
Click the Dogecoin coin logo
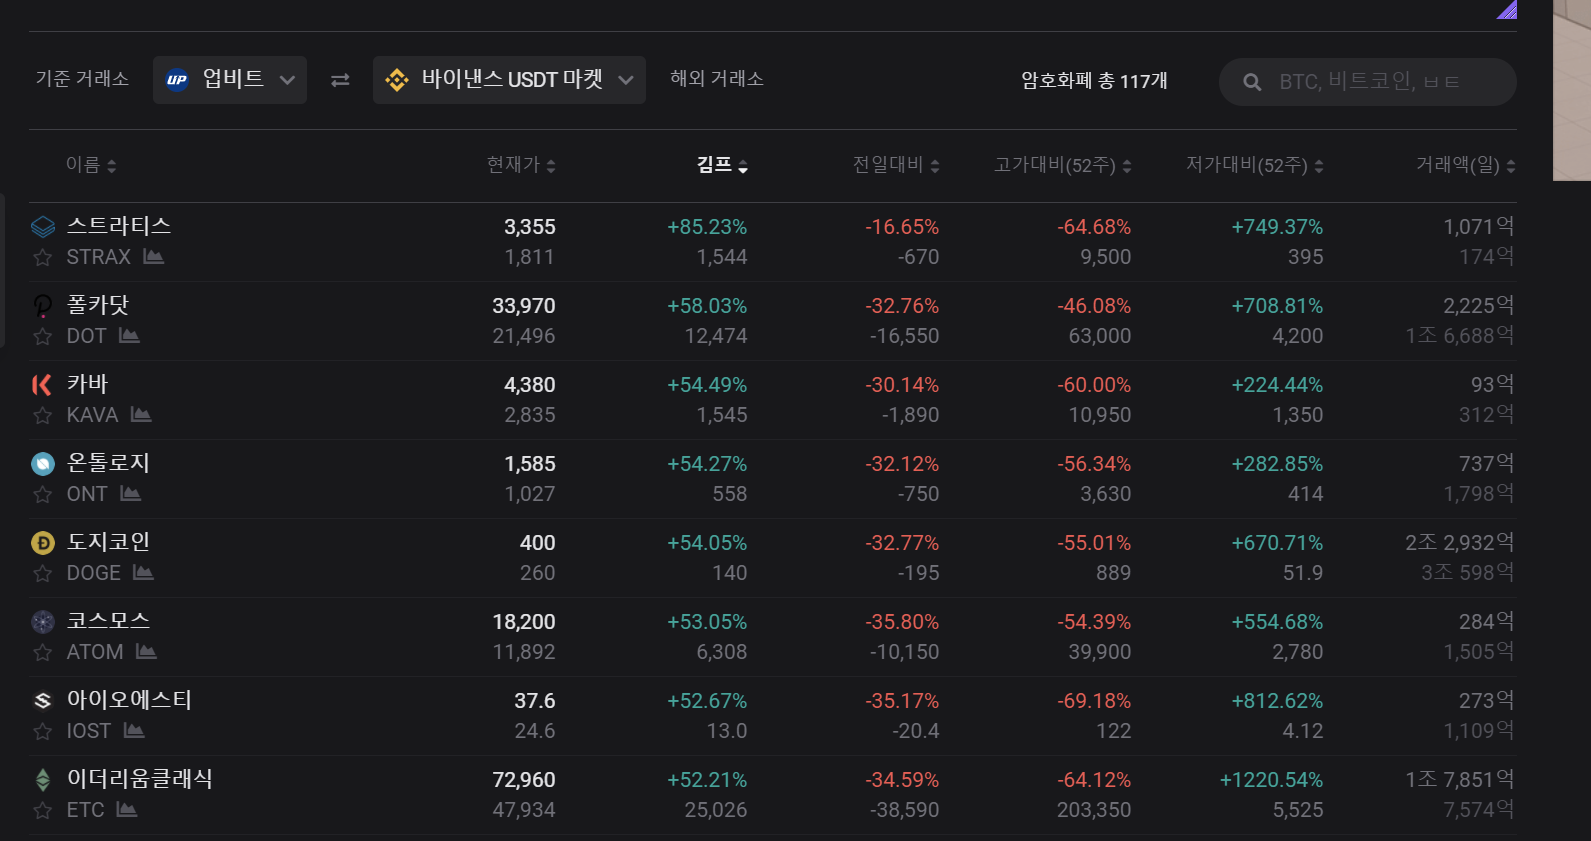coord(43,543)
